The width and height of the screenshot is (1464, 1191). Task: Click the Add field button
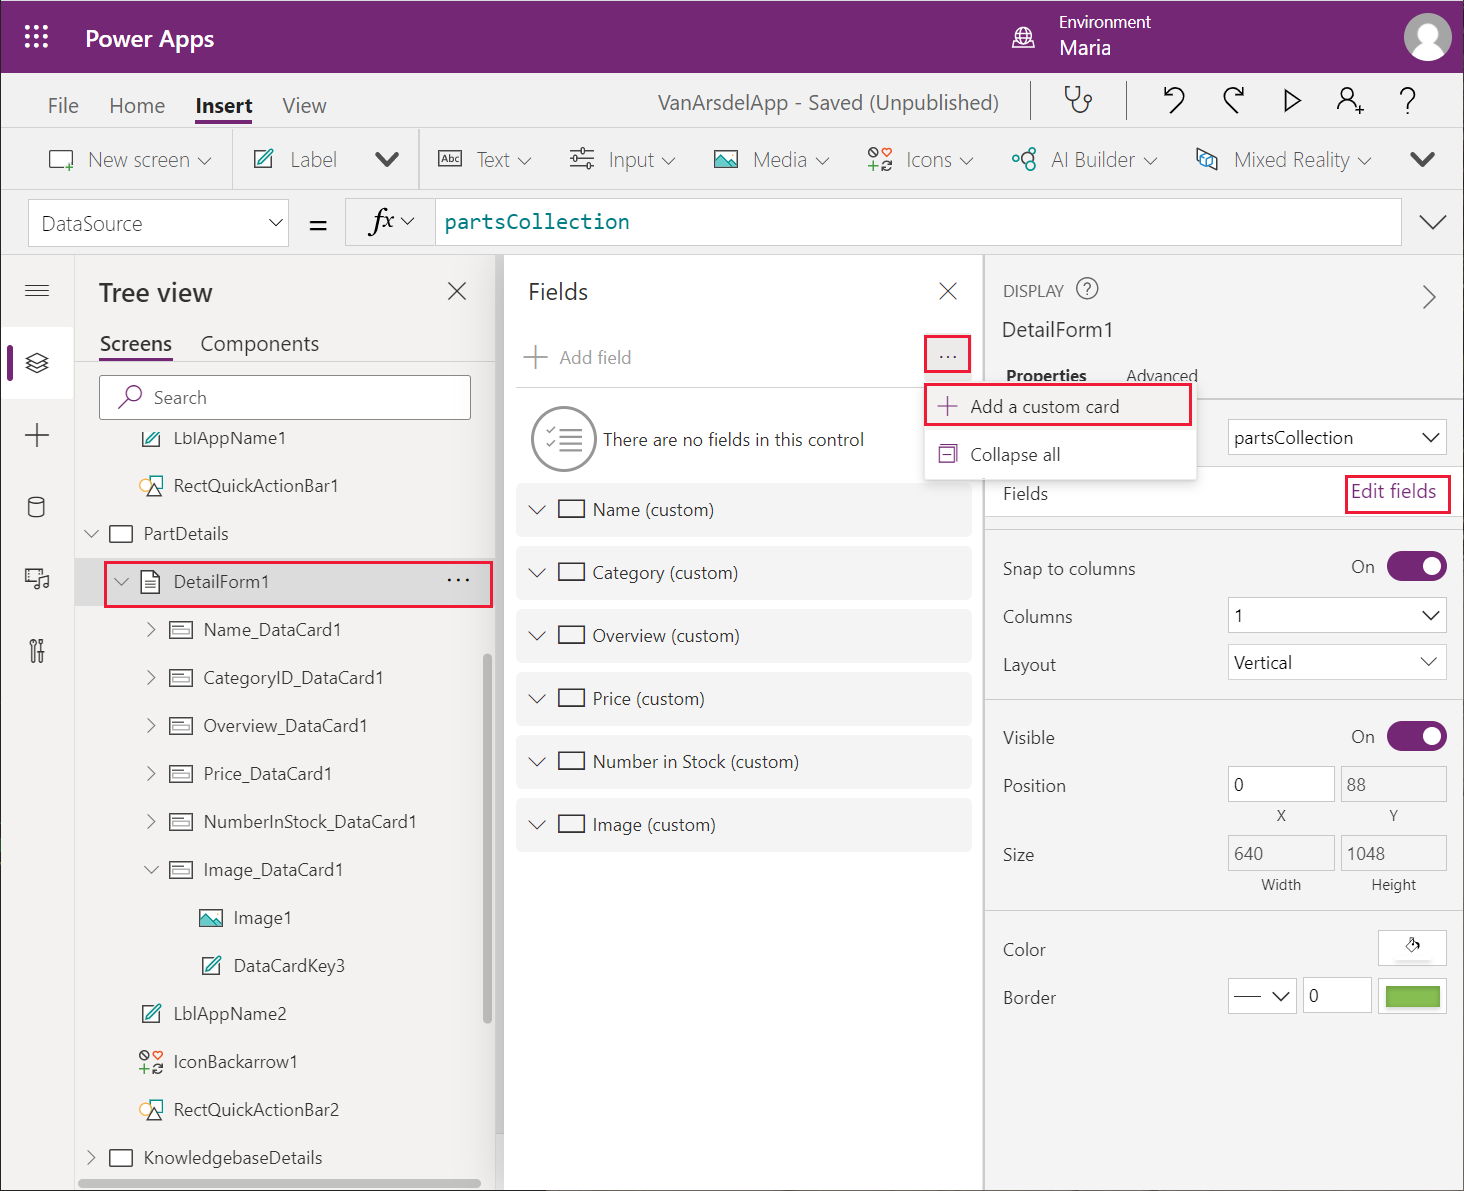coord(577,357)
